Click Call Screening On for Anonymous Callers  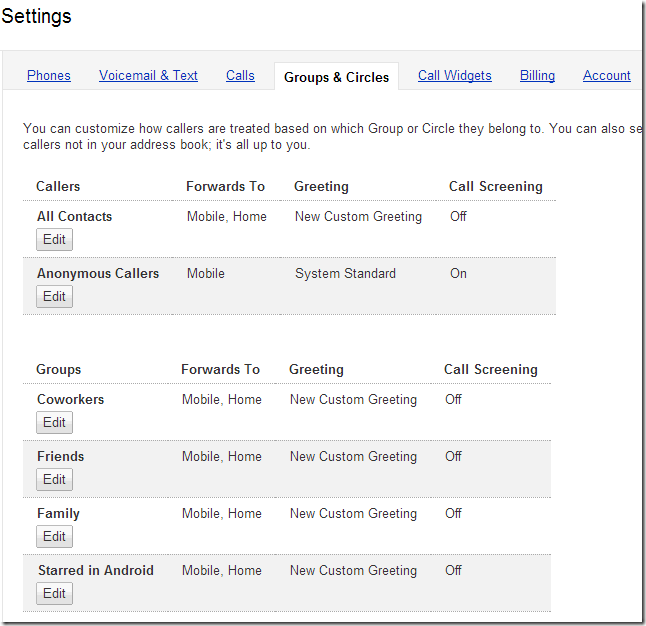[x=458, y=273]
